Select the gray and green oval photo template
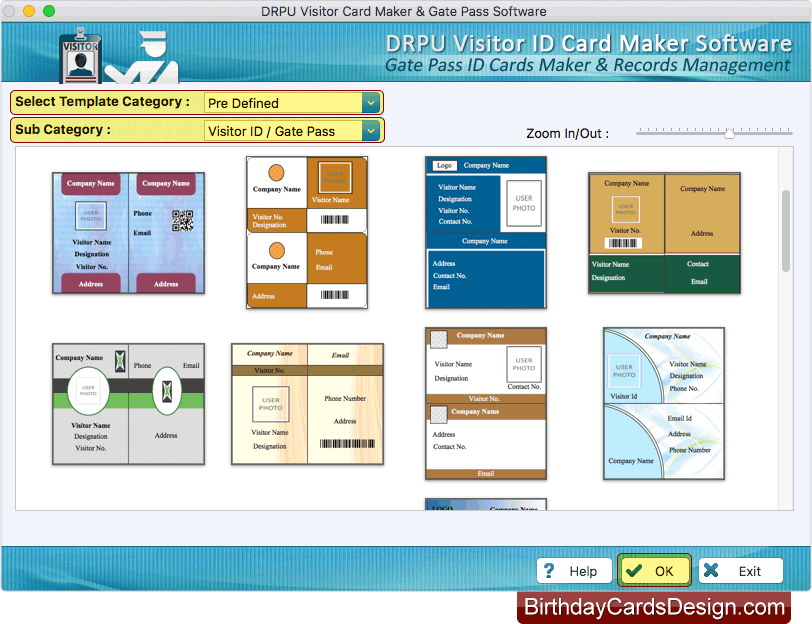The image size is (812, 624). tap(128, 404)
